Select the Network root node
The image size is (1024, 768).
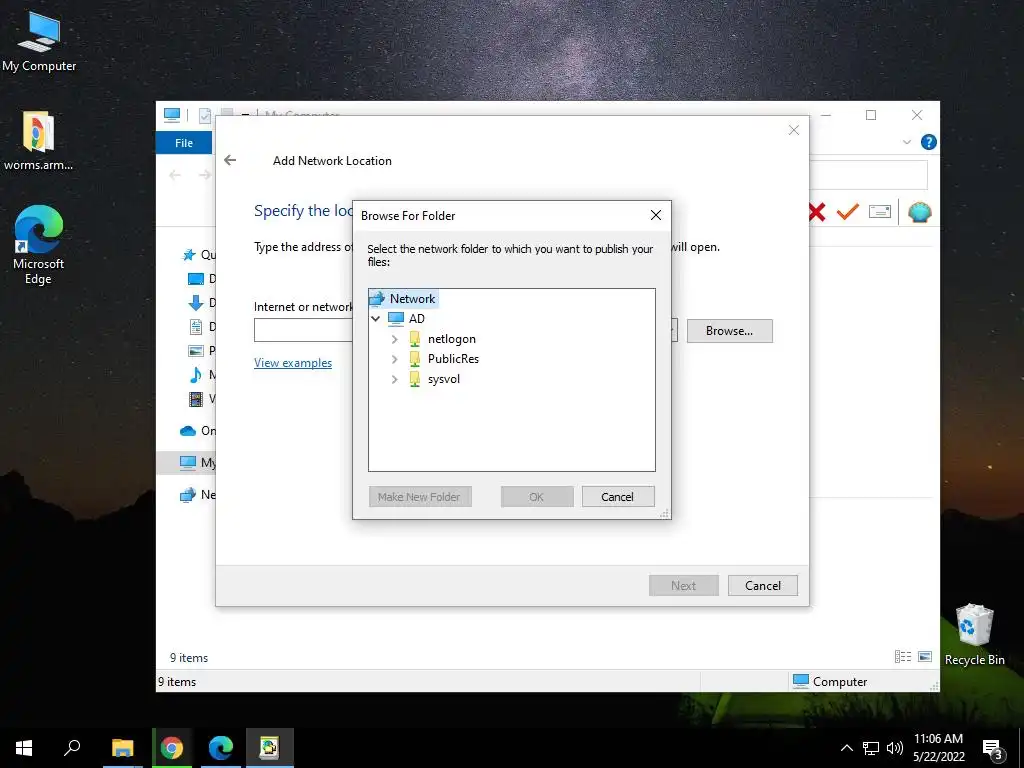click(x=412, y=298)
